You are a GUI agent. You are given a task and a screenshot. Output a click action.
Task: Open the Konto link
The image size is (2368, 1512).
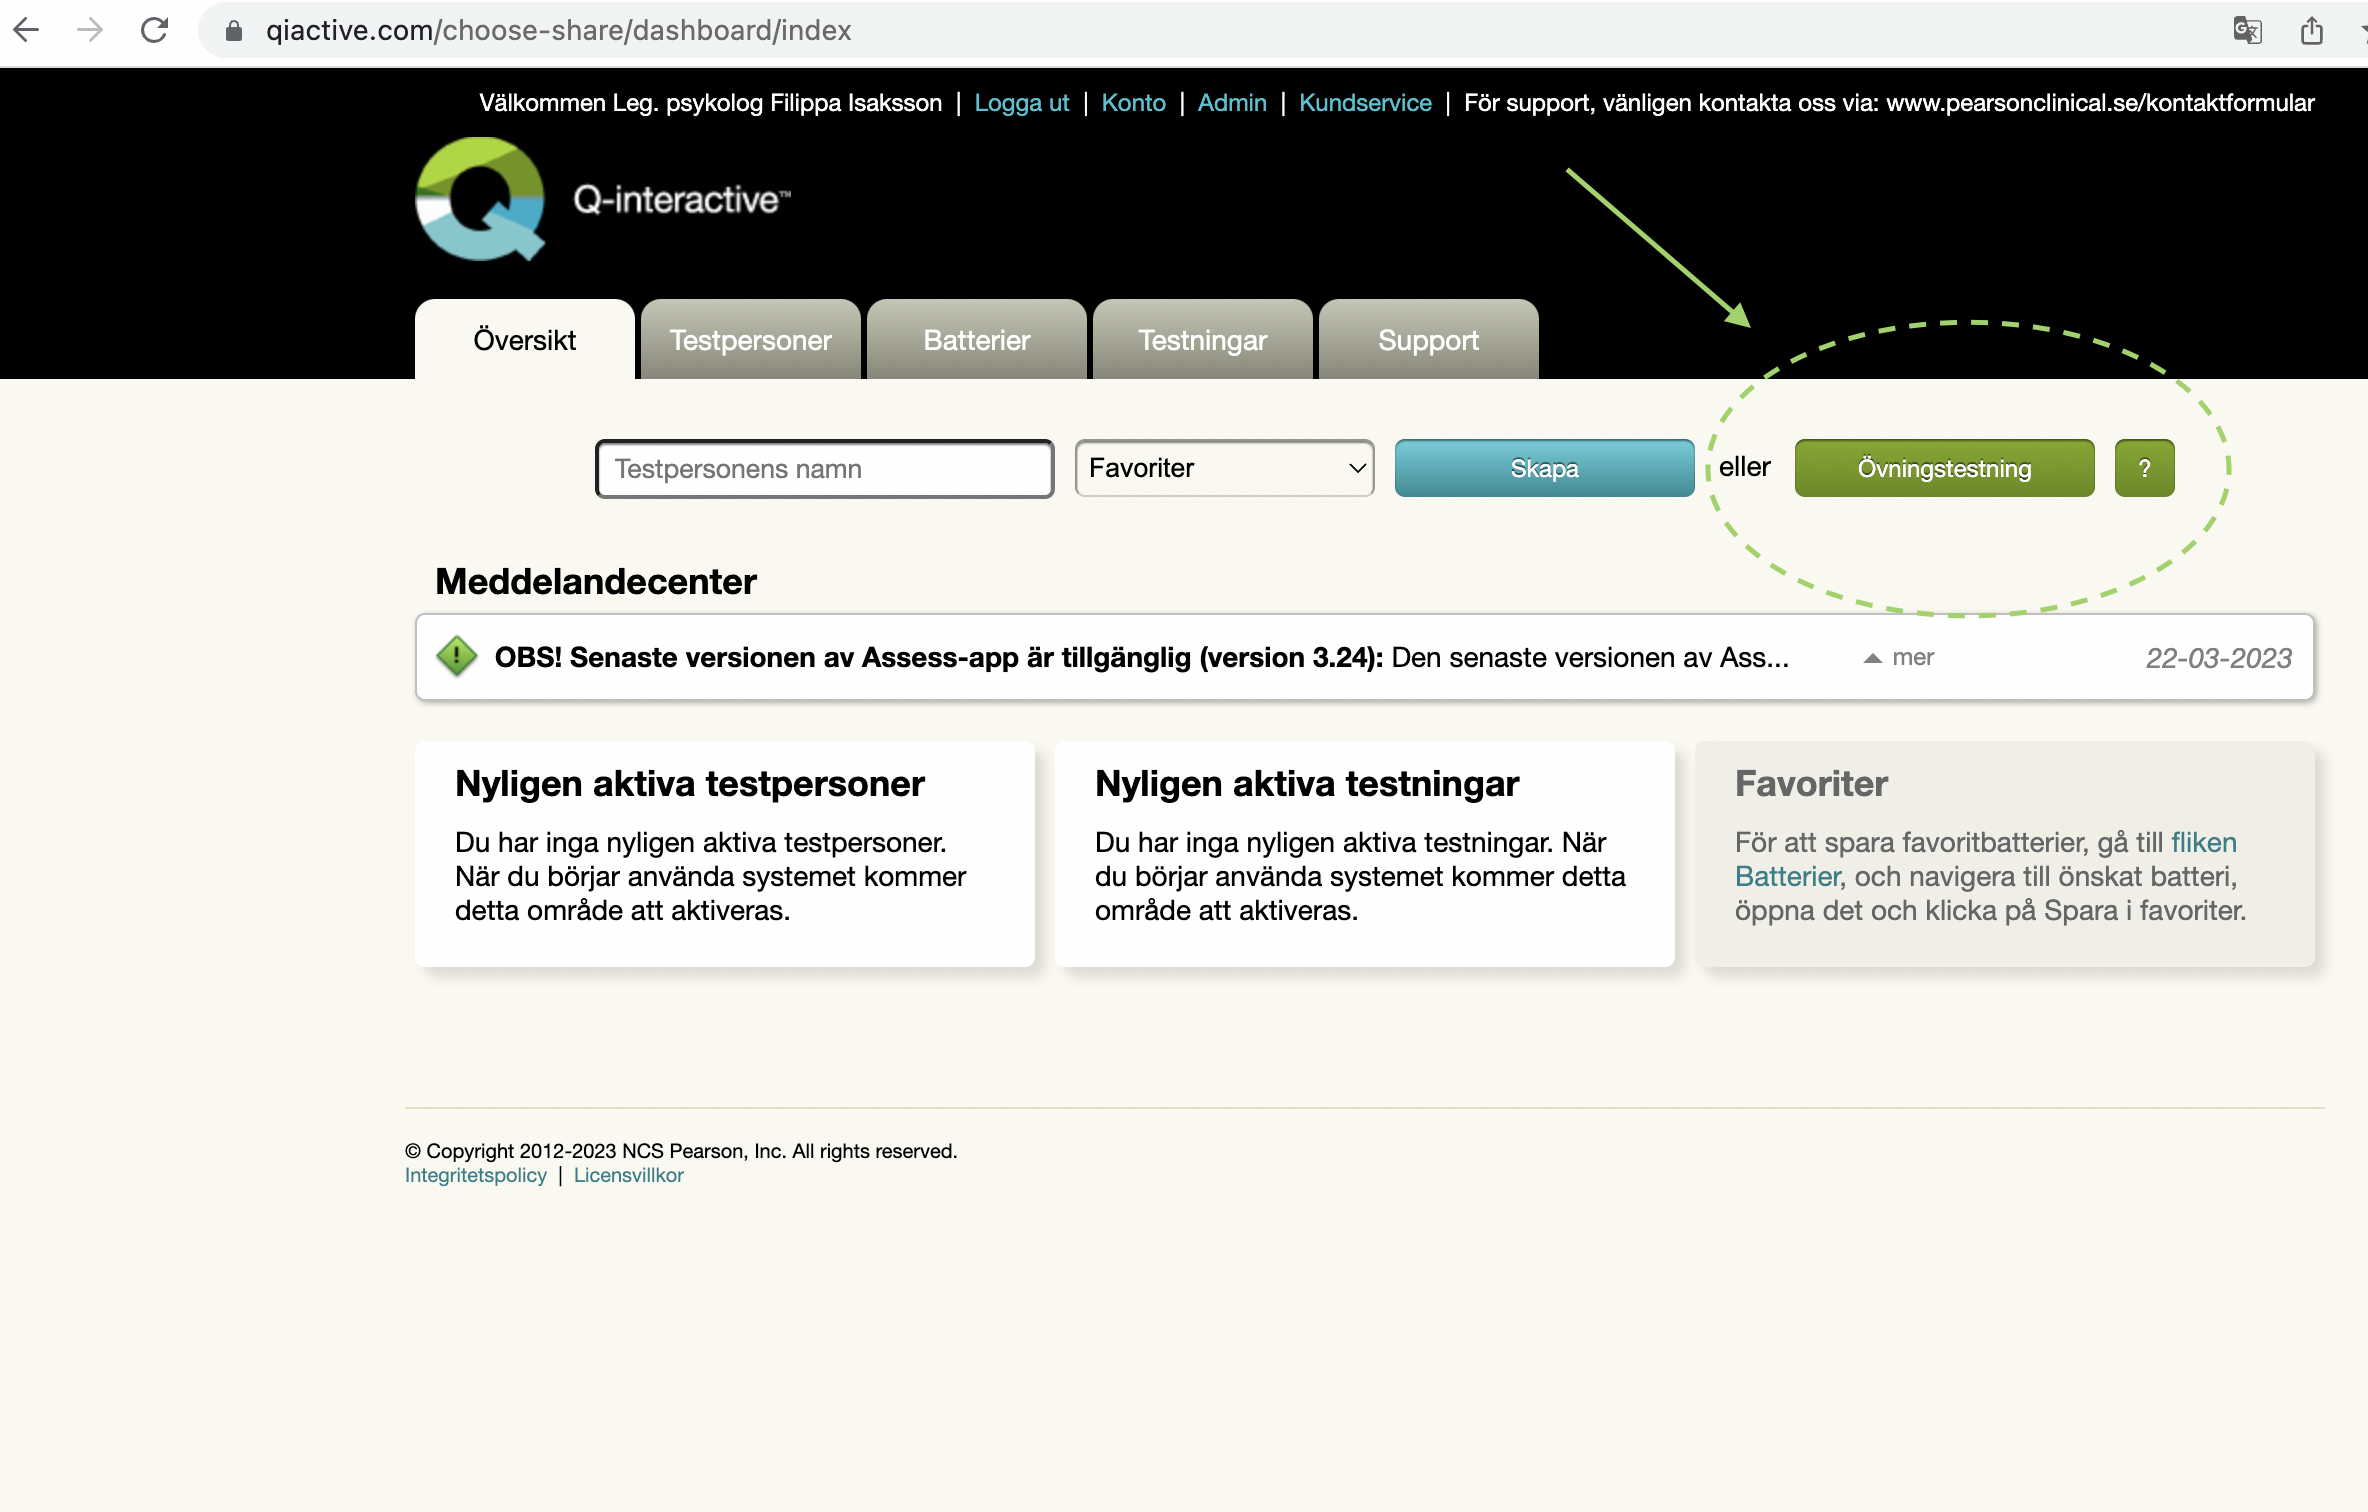coord(1133,103)
